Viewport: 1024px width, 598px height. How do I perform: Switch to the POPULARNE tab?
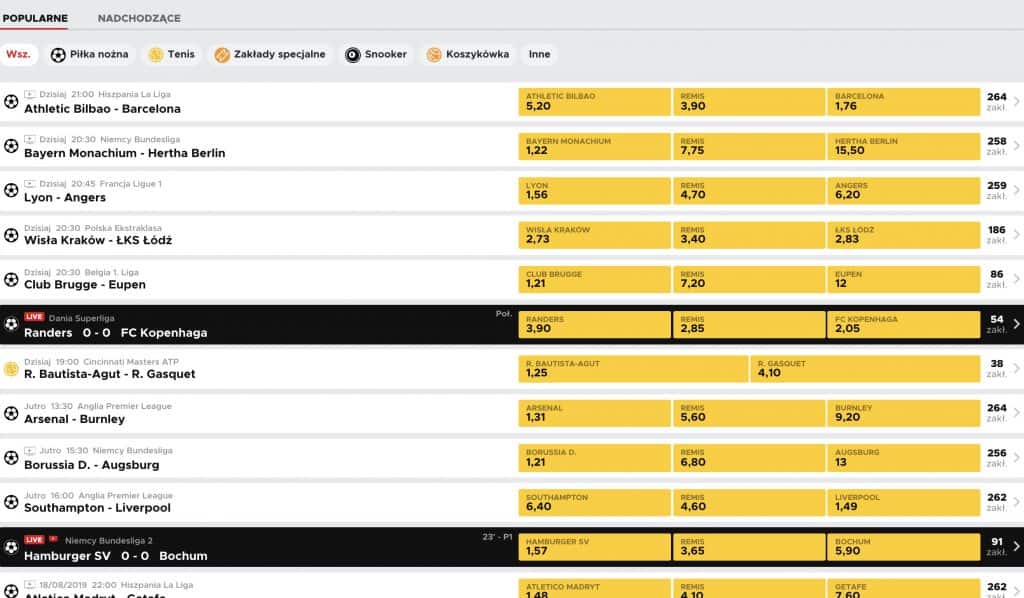click(x=35, y=18)
